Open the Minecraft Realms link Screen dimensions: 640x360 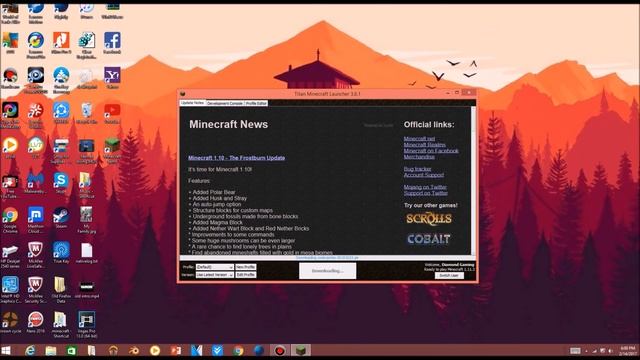[x=424, y=145]
